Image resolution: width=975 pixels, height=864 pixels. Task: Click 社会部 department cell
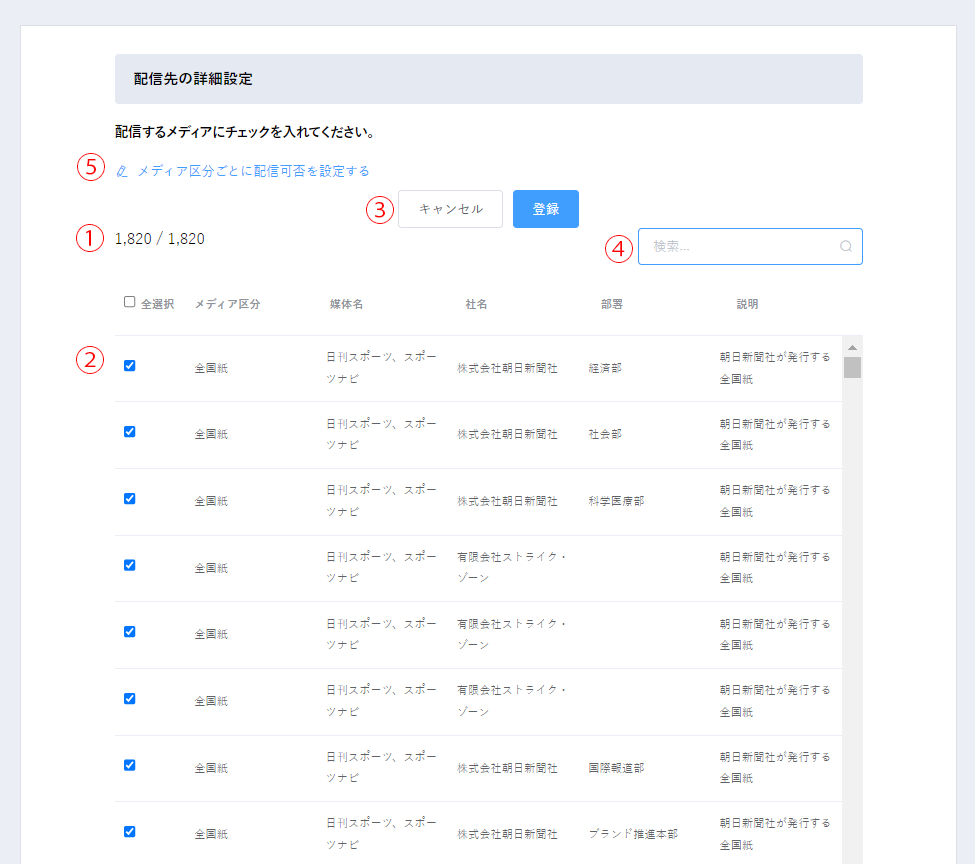605,434
